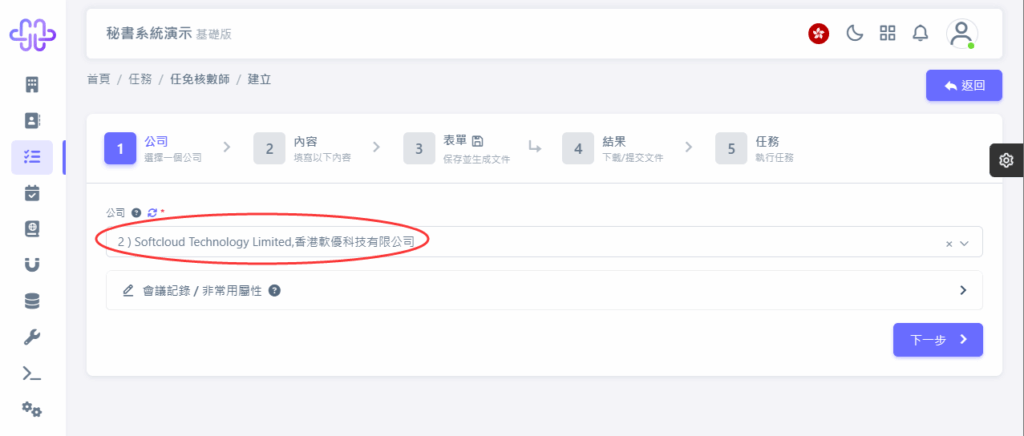
Task: Go to step 2 內容 tab
Action: tap(303, 148)
